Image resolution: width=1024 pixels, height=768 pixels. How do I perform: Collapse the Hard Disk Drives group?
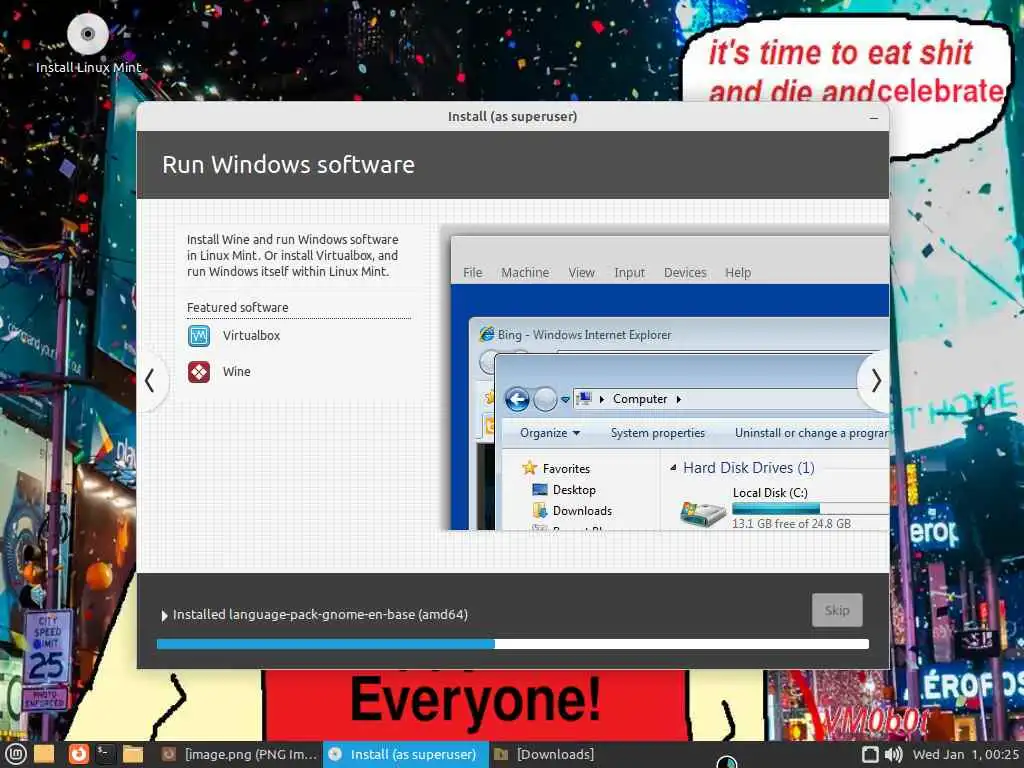pyautogui.click(x=673, y=468)
